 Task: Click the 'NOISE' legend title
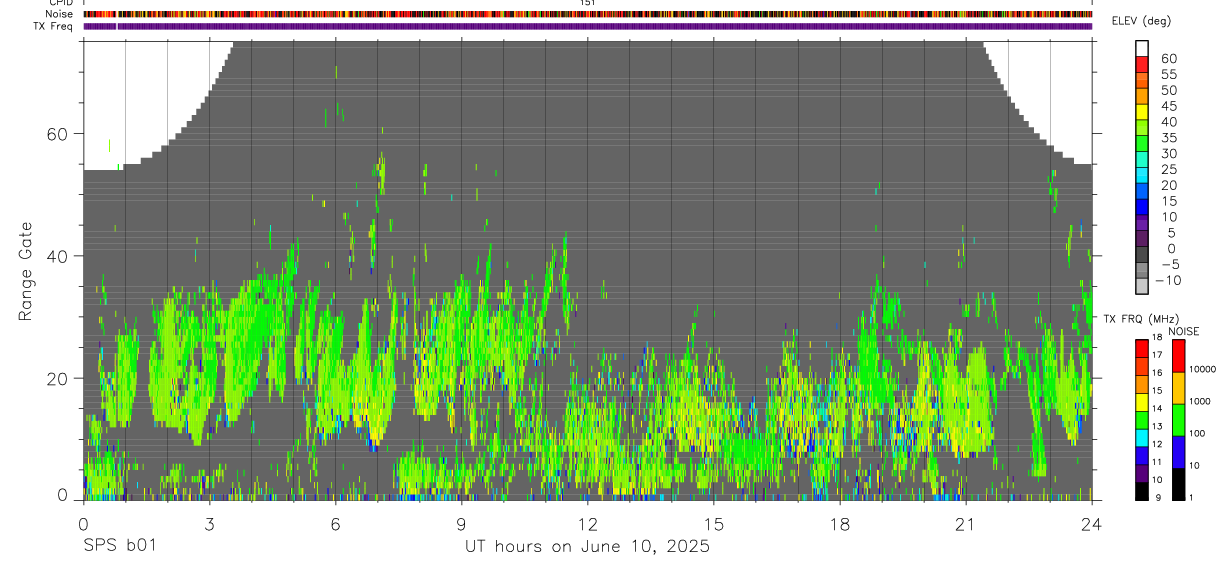pos(1183,331)
